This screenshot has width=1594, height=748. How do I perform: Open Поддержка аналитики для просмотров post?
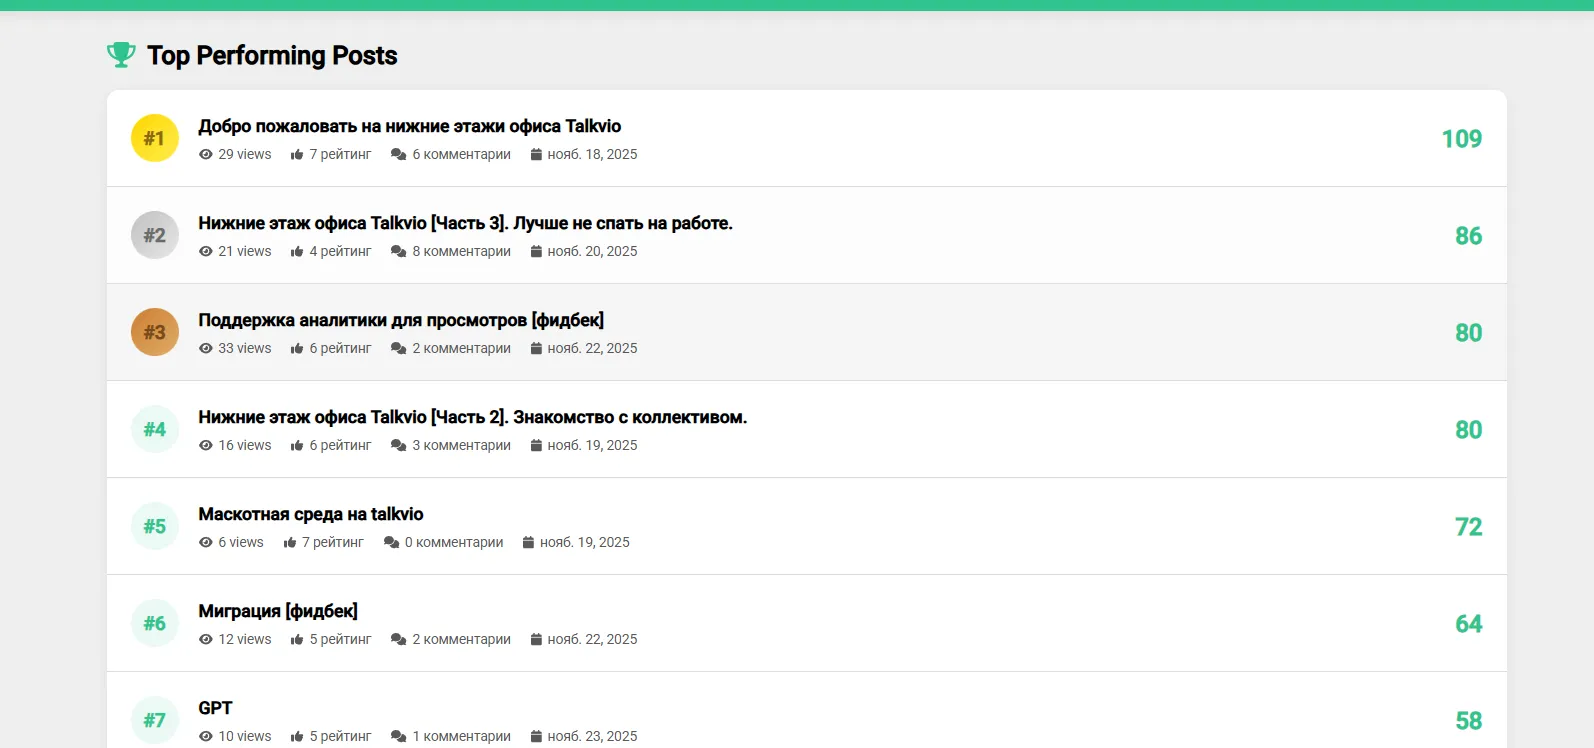tap(401, 320)
